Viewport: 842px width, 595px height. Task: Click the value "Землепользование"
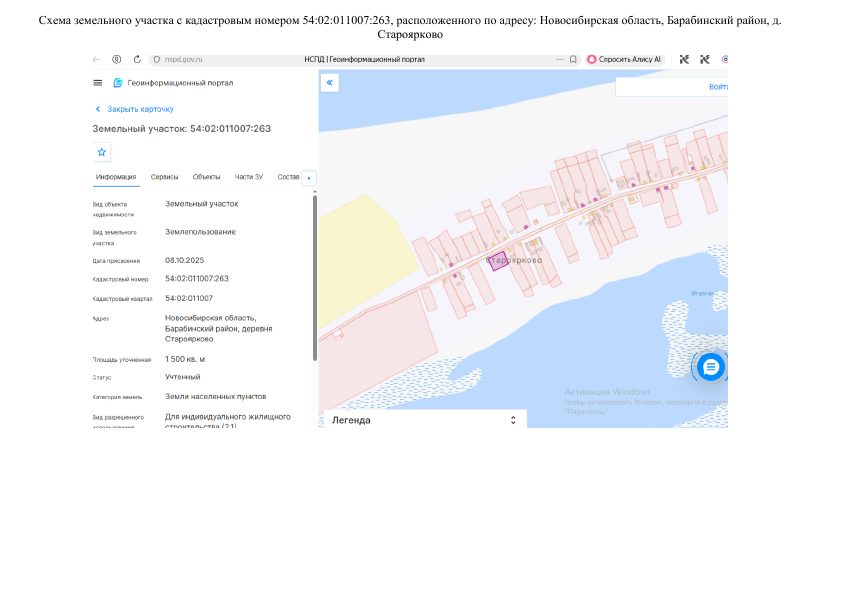tap(200, 232)
